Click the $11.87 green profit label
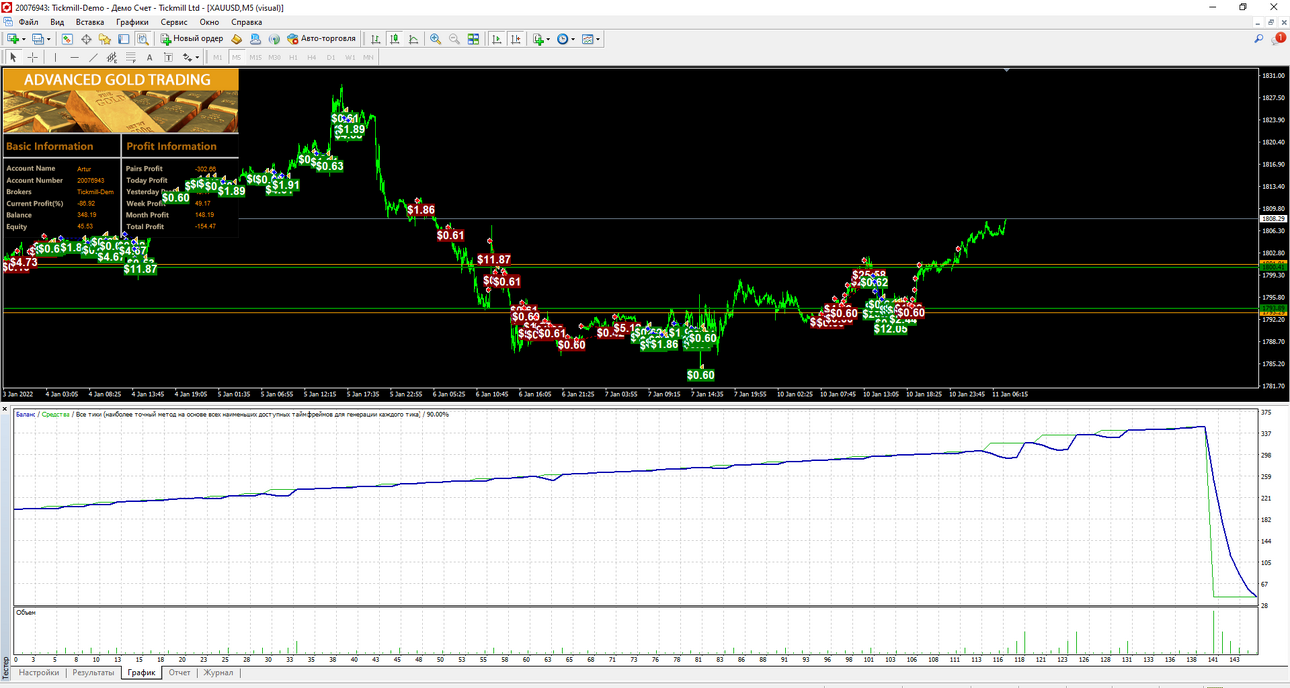 point(140,269)
